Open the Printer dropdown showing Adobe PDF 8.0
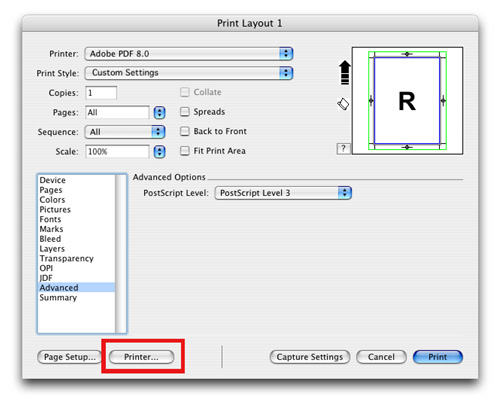The image size is (503, 406). pos(189,54)
